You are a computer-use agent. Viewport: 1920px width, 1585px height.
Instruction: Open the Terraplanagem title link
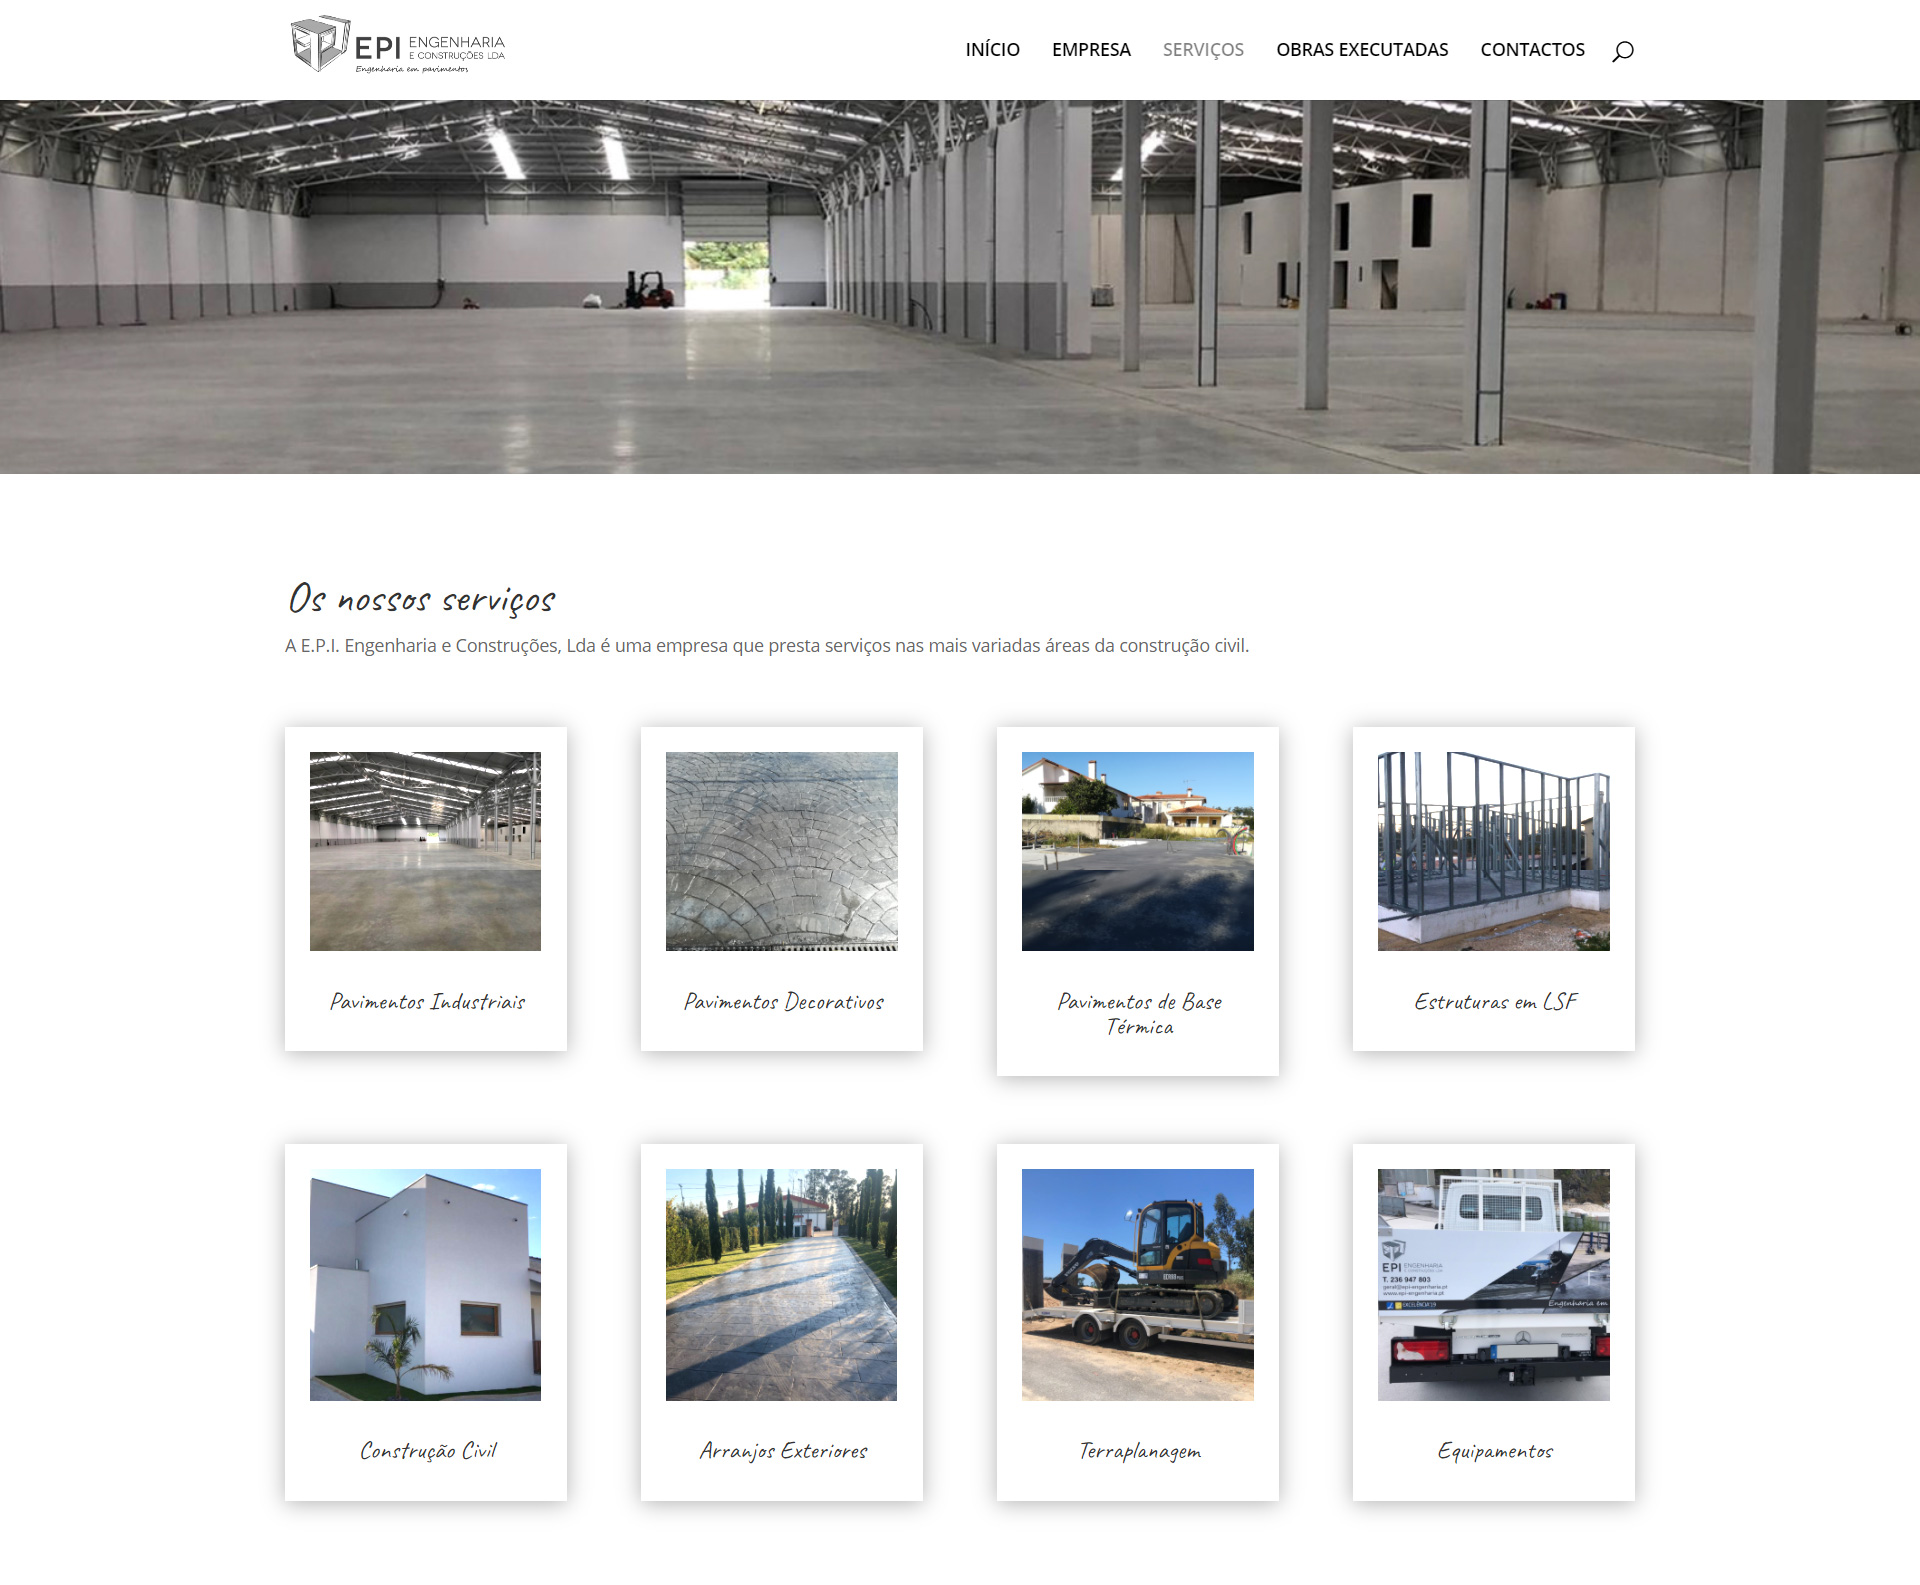[x=1139, y=1451]
